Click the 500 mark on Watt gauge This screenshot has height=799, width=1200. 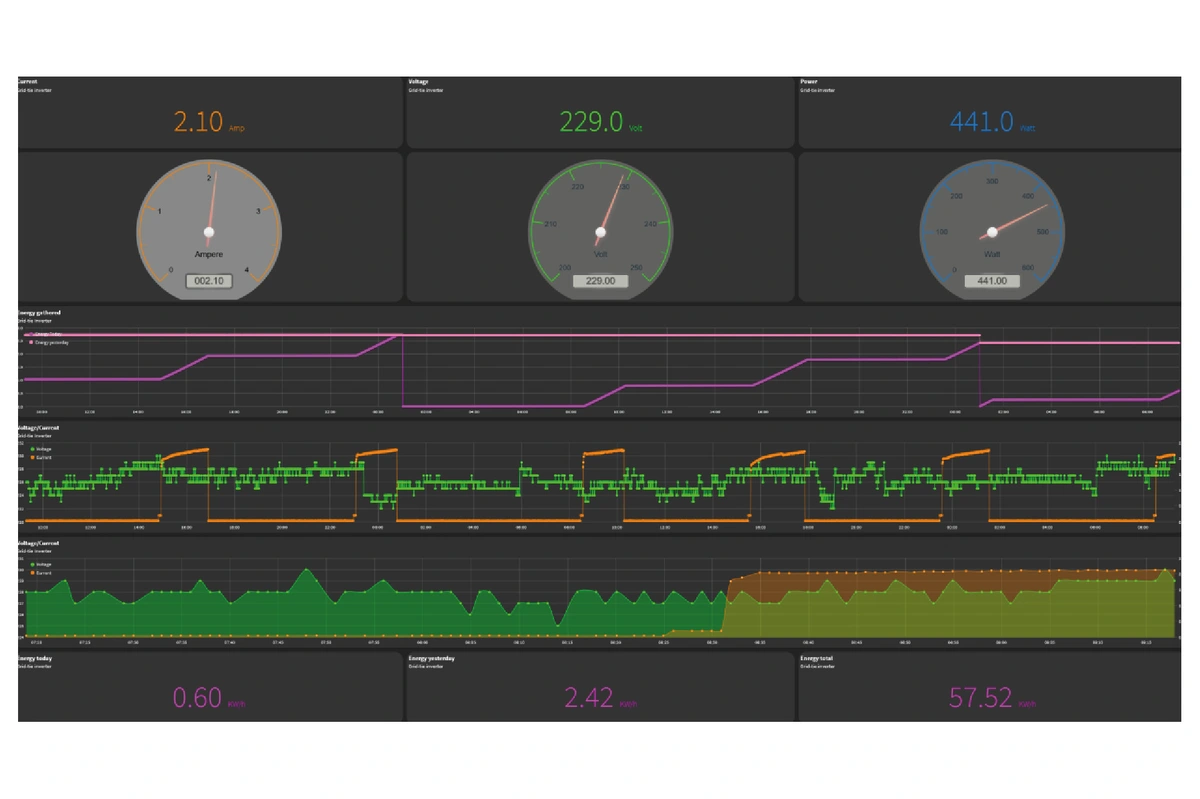[x=1044, y=231]
